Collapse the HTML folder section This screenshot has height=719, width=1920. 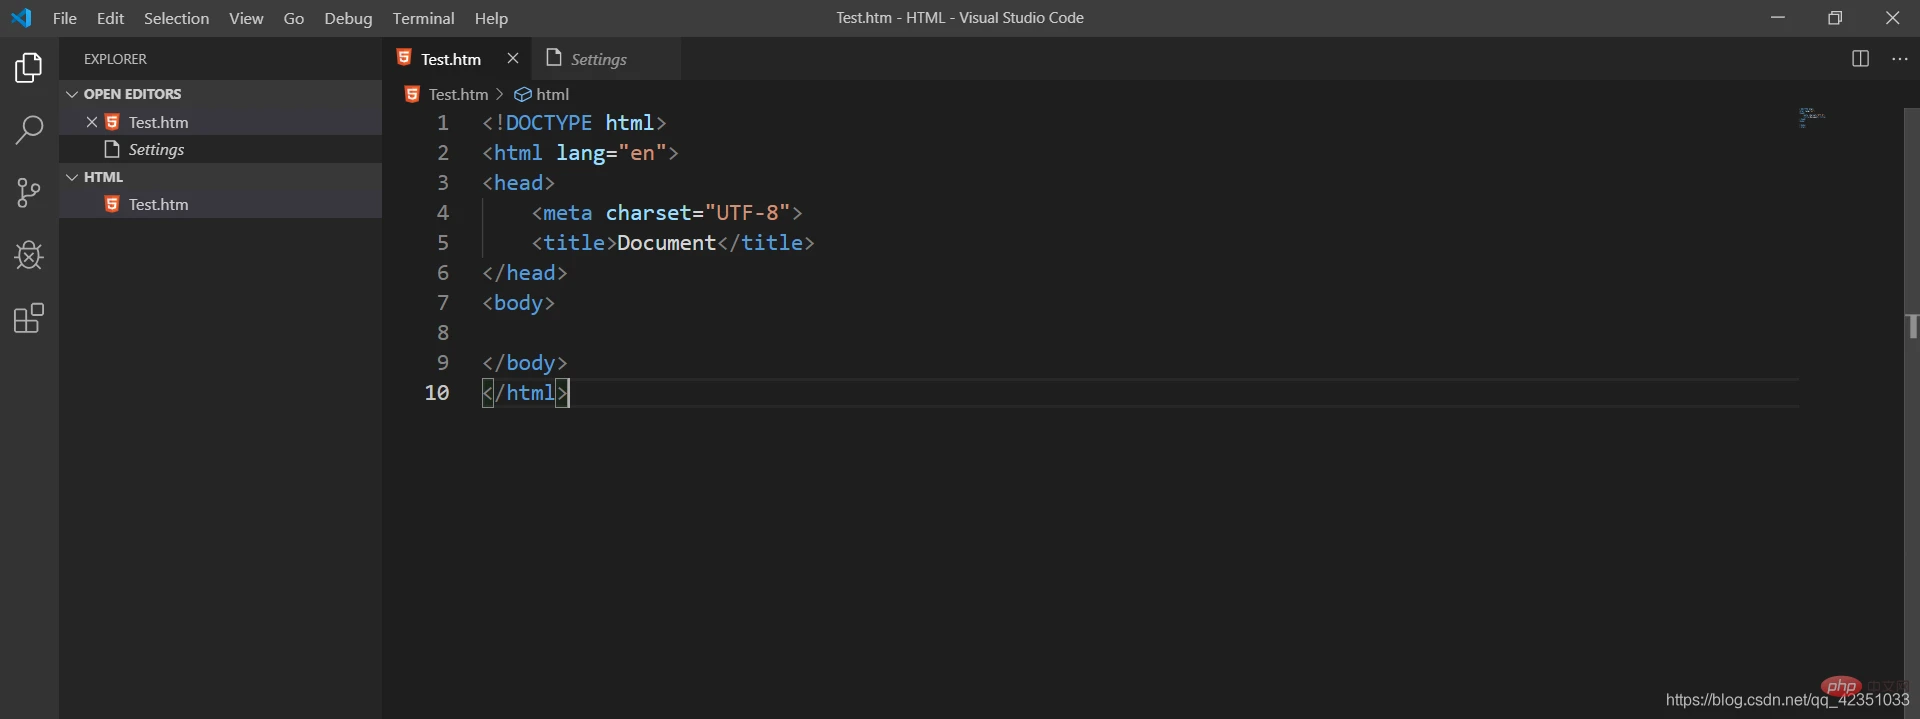click(x=72, y=177)
